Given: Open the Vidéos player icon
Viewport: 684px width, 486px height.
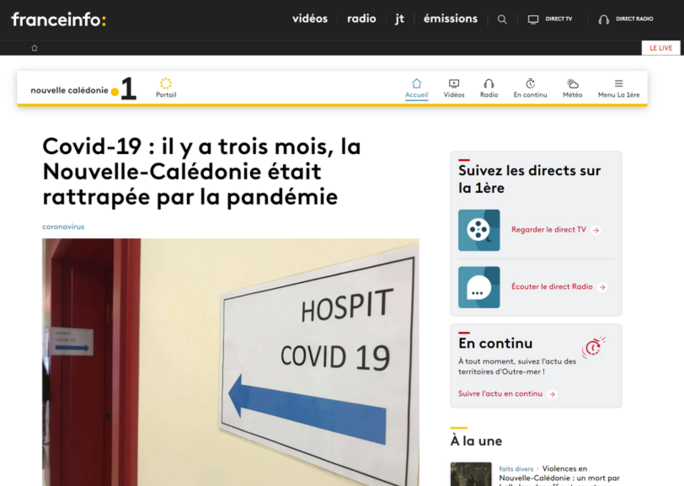Looking at the screenshot, I should [454, 84].
